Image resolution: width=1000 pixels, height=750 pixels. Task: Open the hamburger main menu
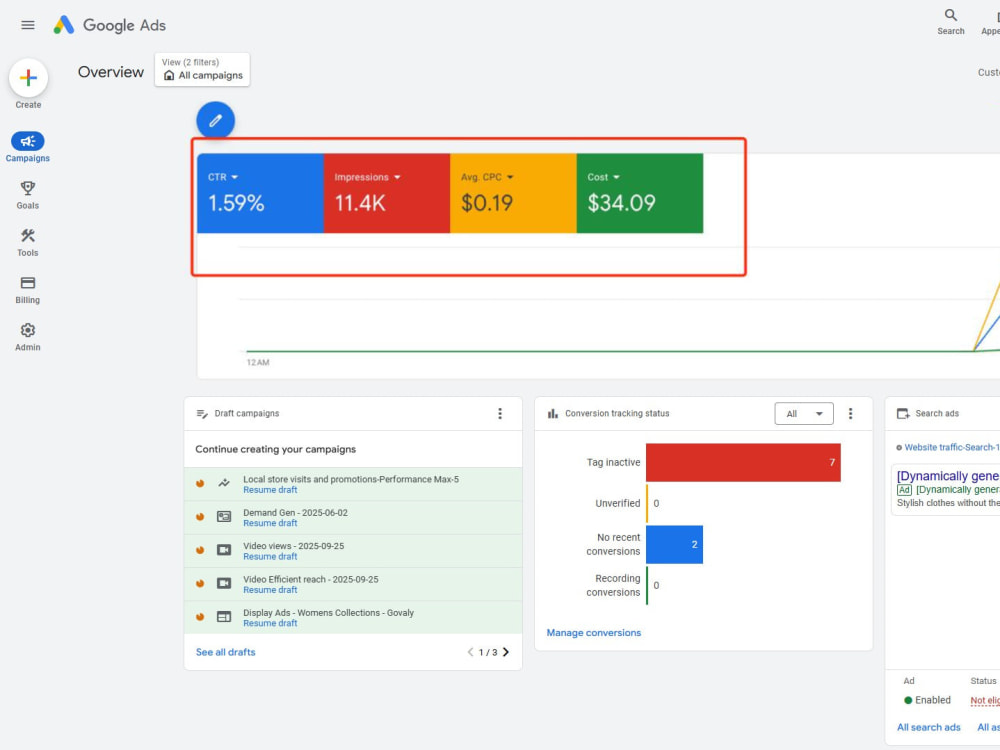point(27,25)
